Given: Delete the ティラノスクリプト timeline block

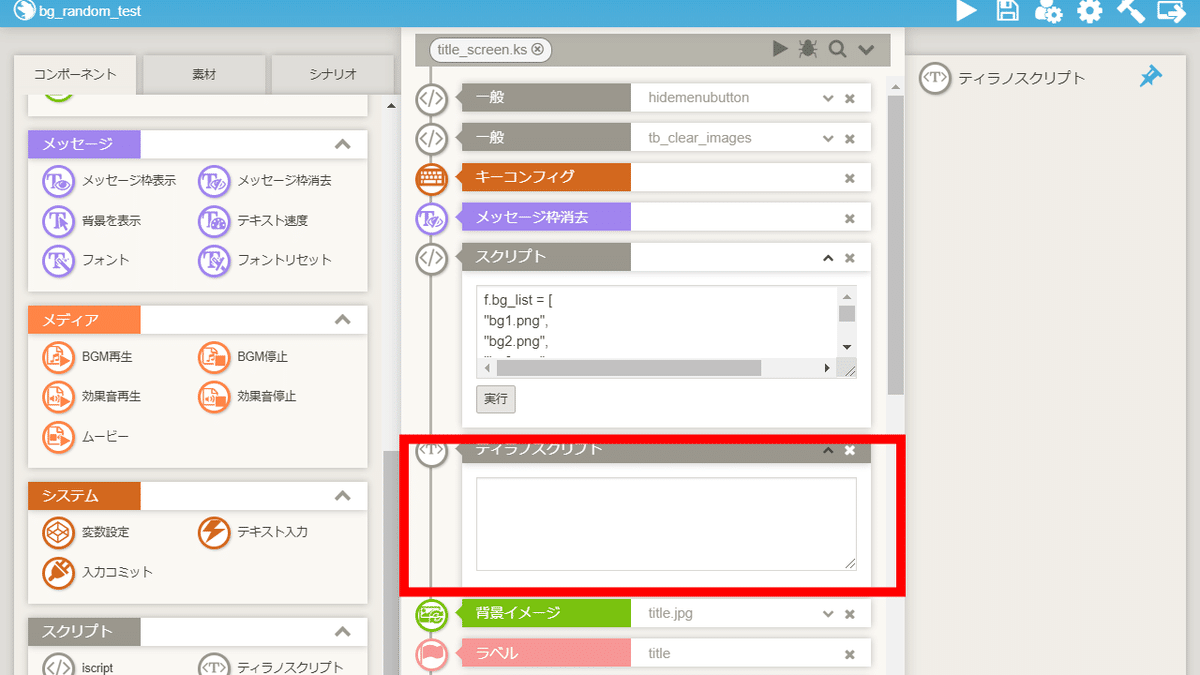Looking at the screenshot, I should (x=850, y=450).
